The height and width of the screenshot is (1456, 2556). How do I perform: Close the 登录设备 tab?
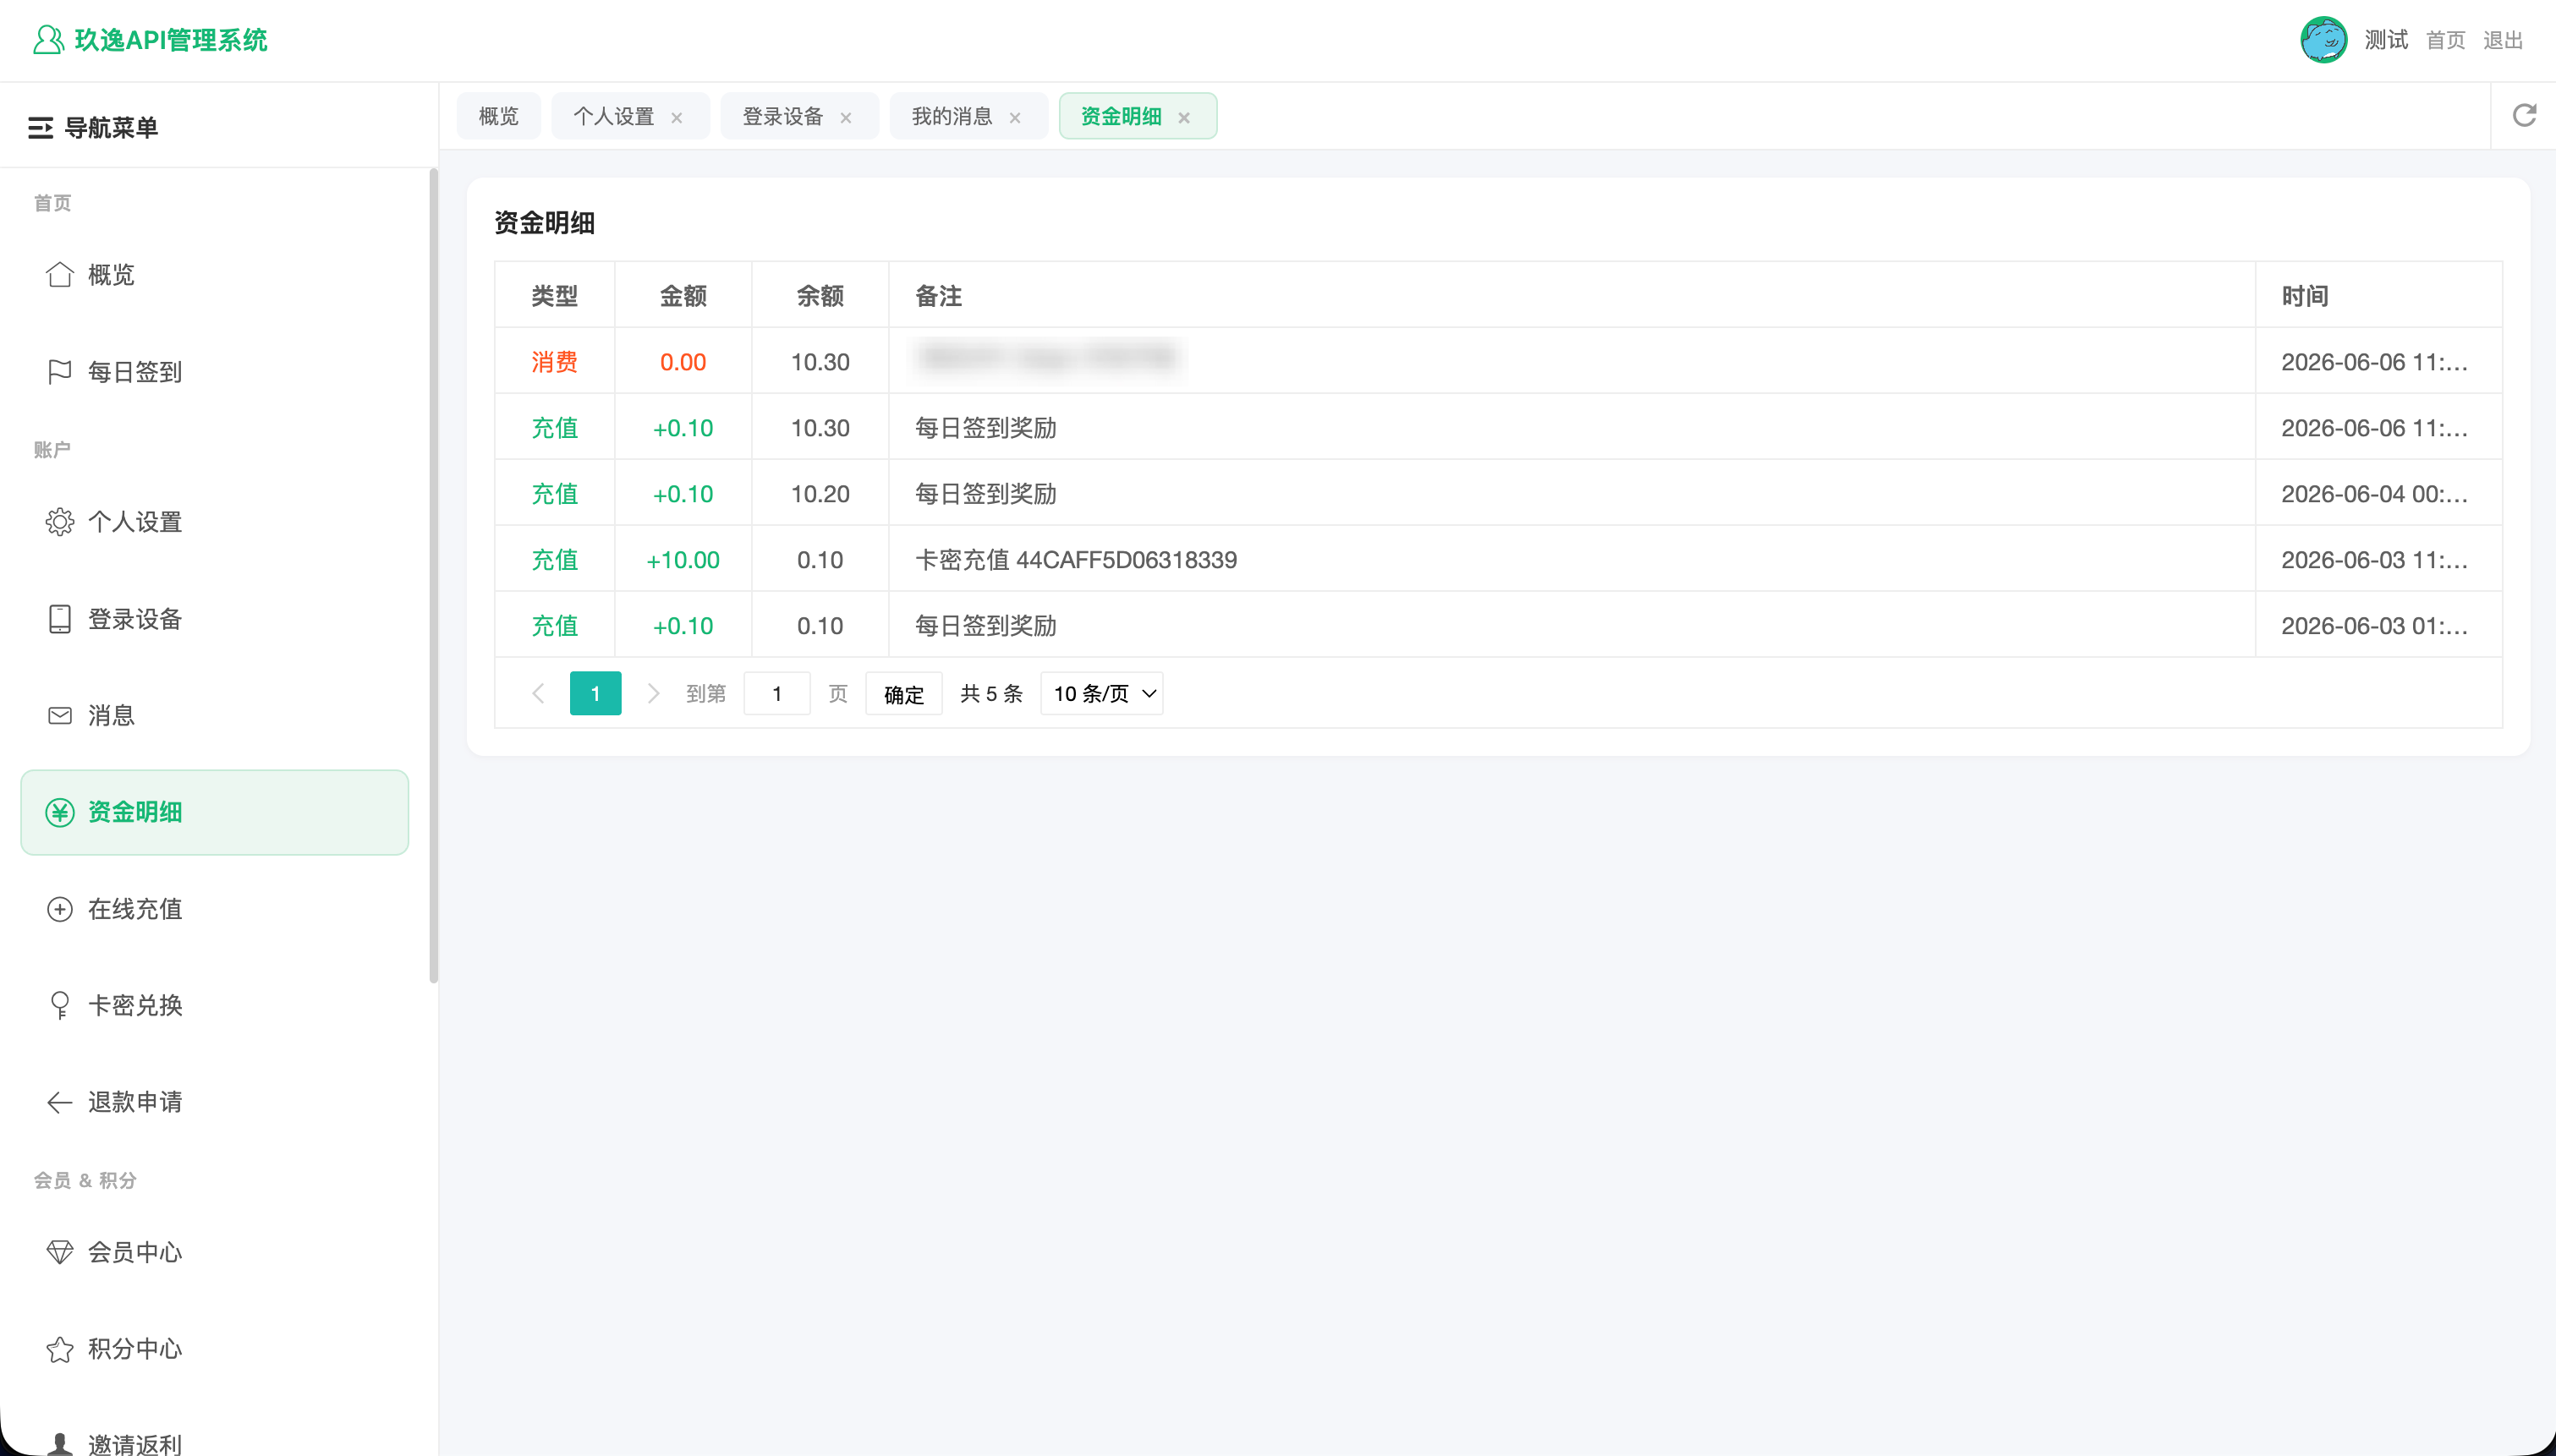[x=846, y=117]
